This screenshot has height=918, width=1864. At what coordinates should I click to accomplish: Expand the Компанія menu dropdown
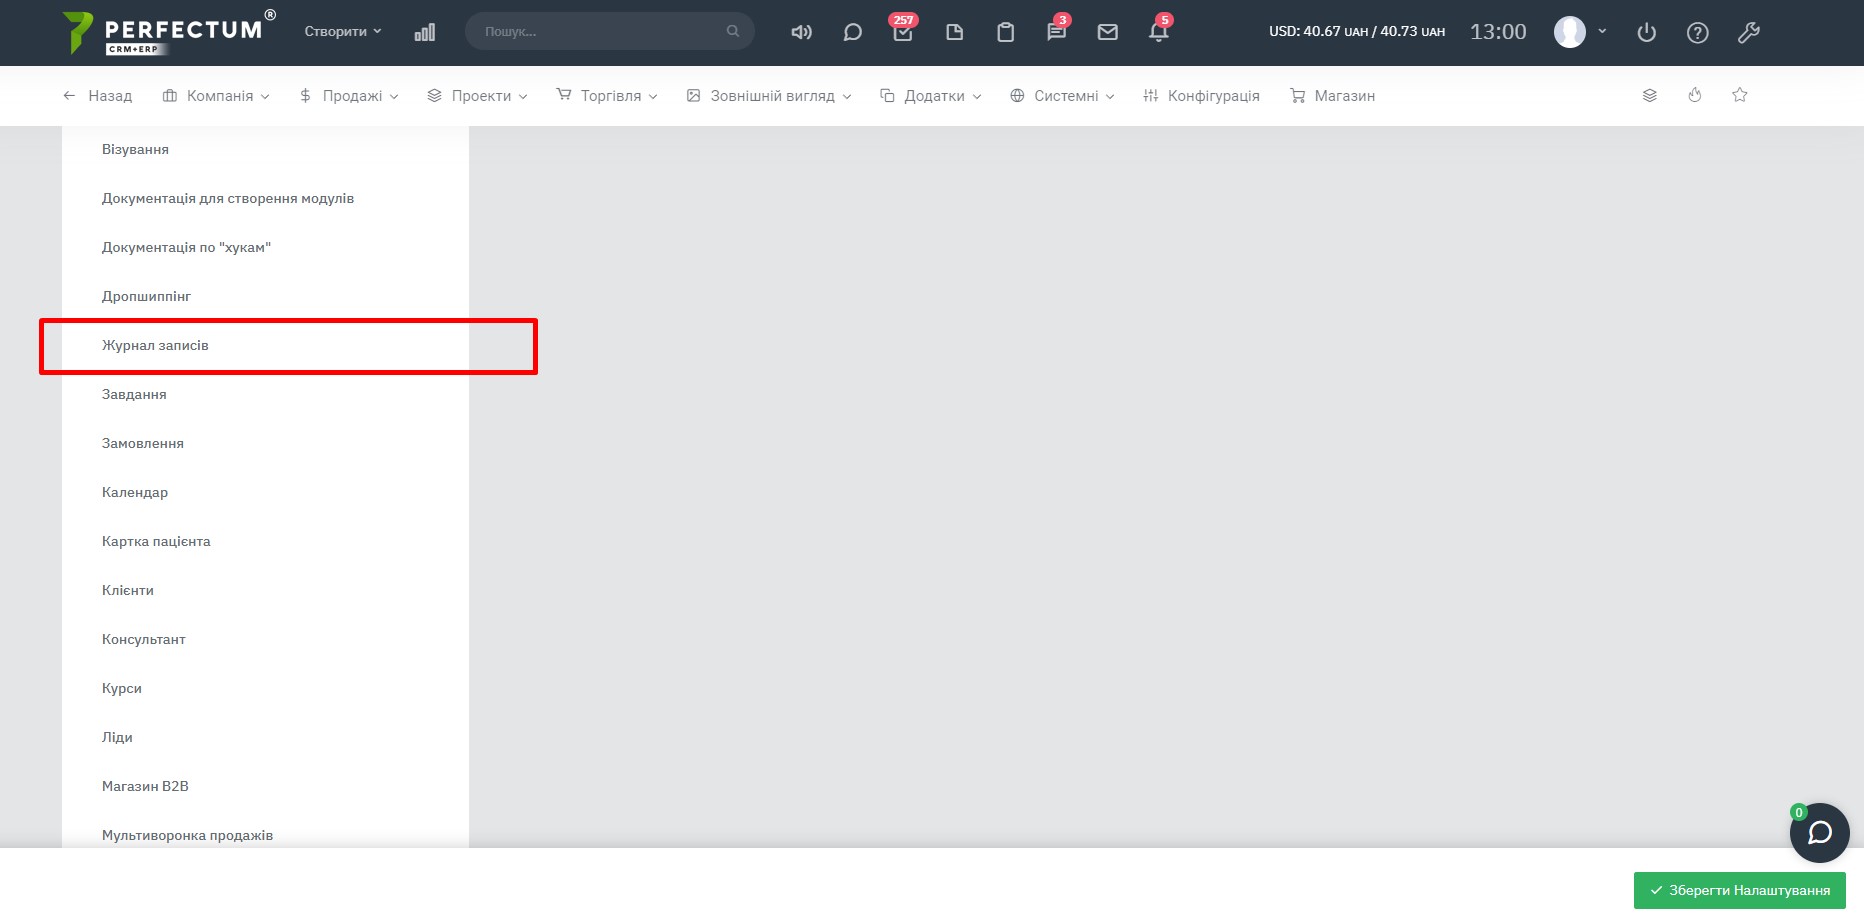point(216,96)
